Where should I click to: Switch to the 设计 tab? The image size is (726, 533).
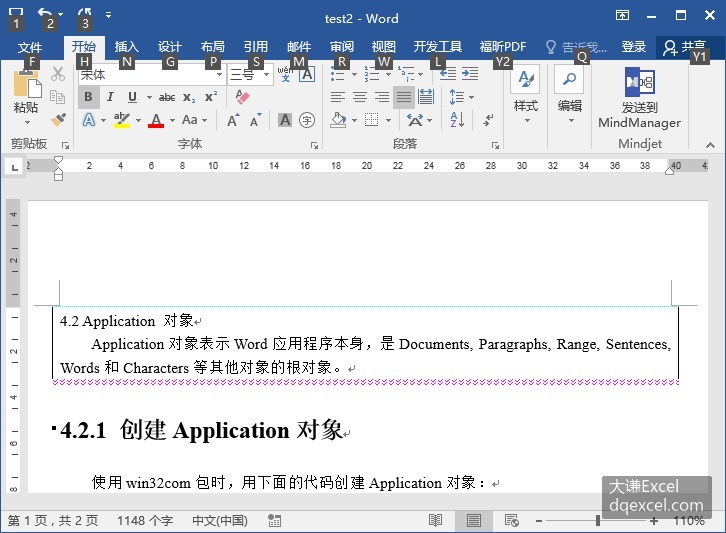coord(169,47)
